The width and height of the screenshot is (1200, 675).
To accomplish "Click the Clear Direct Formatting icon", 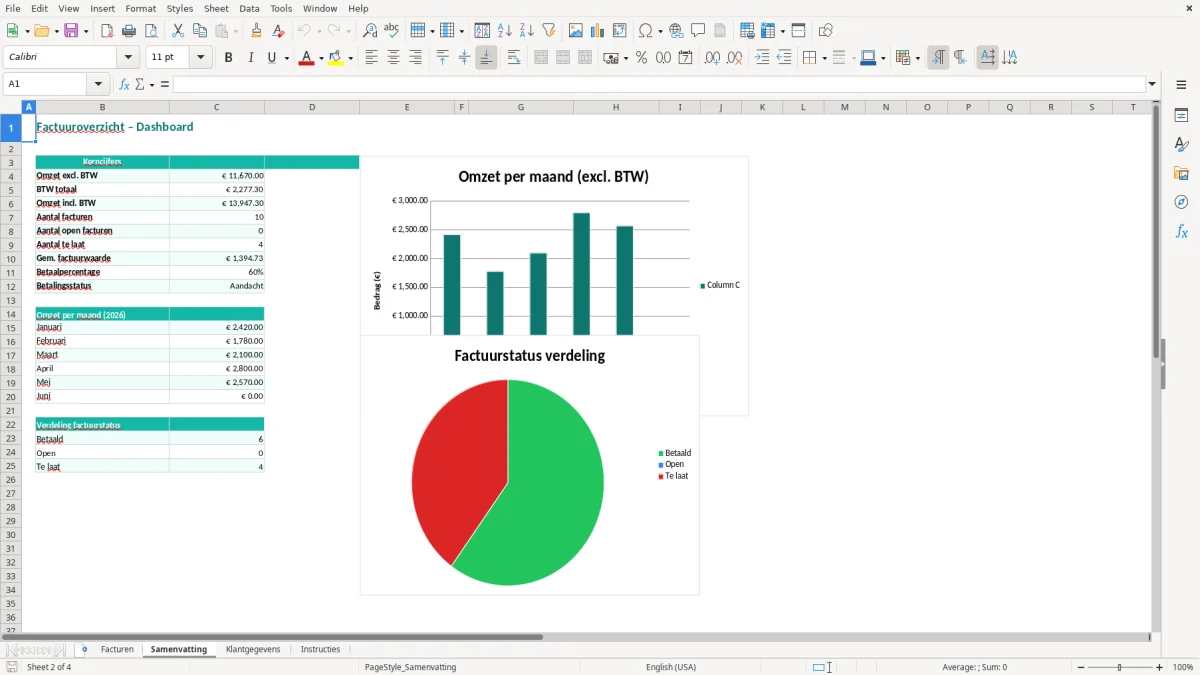I will tap(279, 31).
